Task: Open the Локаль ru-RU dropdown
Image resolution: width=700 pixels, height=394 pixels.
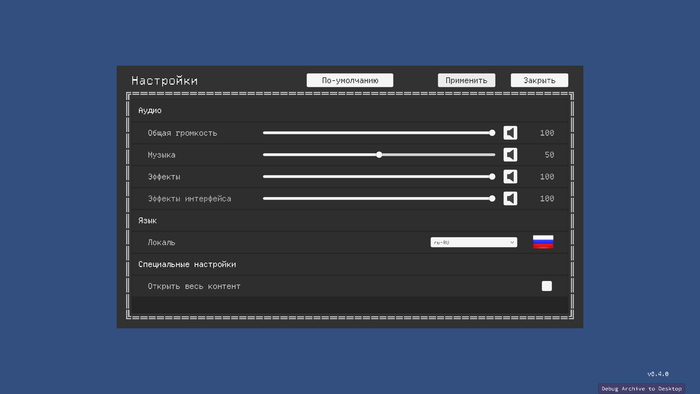Action: (474, 242)
